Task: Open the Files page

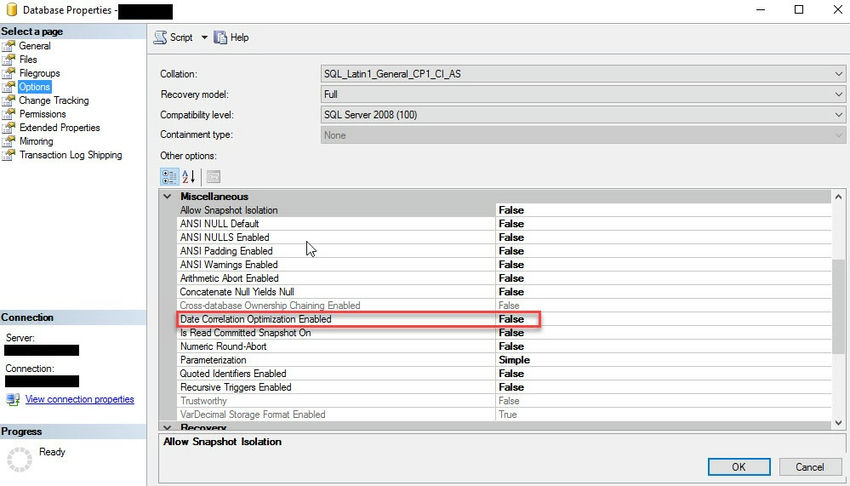Action: point(28,60)
